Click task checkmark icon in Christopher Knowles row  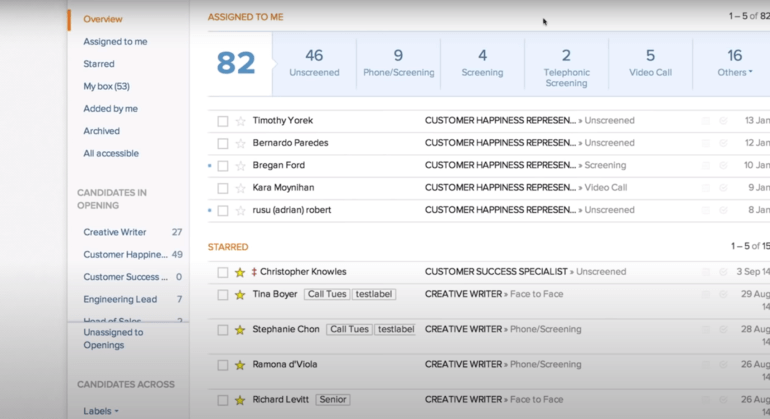723,272
